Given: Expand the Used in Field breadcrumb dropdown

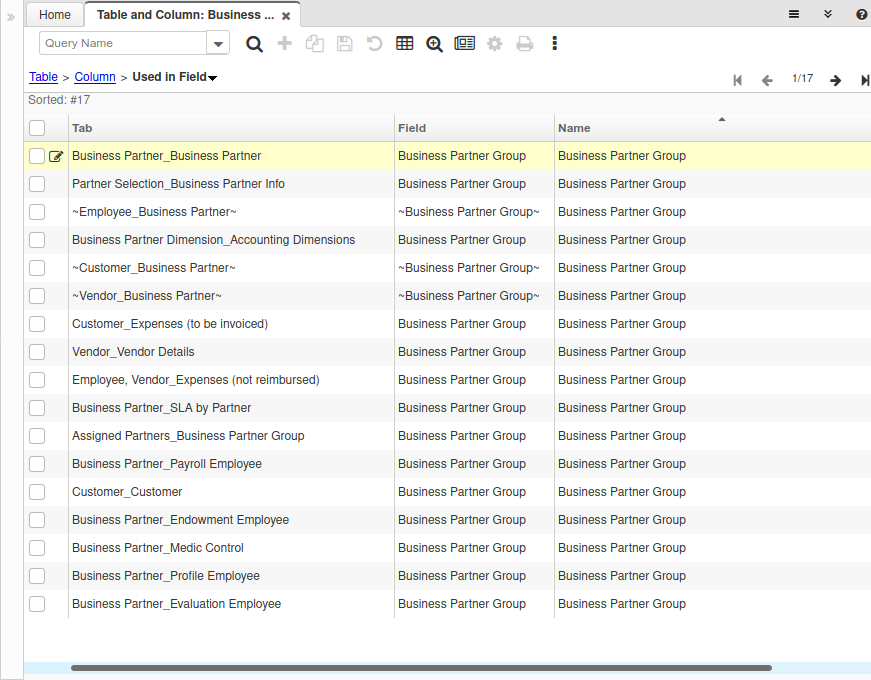Looking at the screenshot, I should (213, 78).
